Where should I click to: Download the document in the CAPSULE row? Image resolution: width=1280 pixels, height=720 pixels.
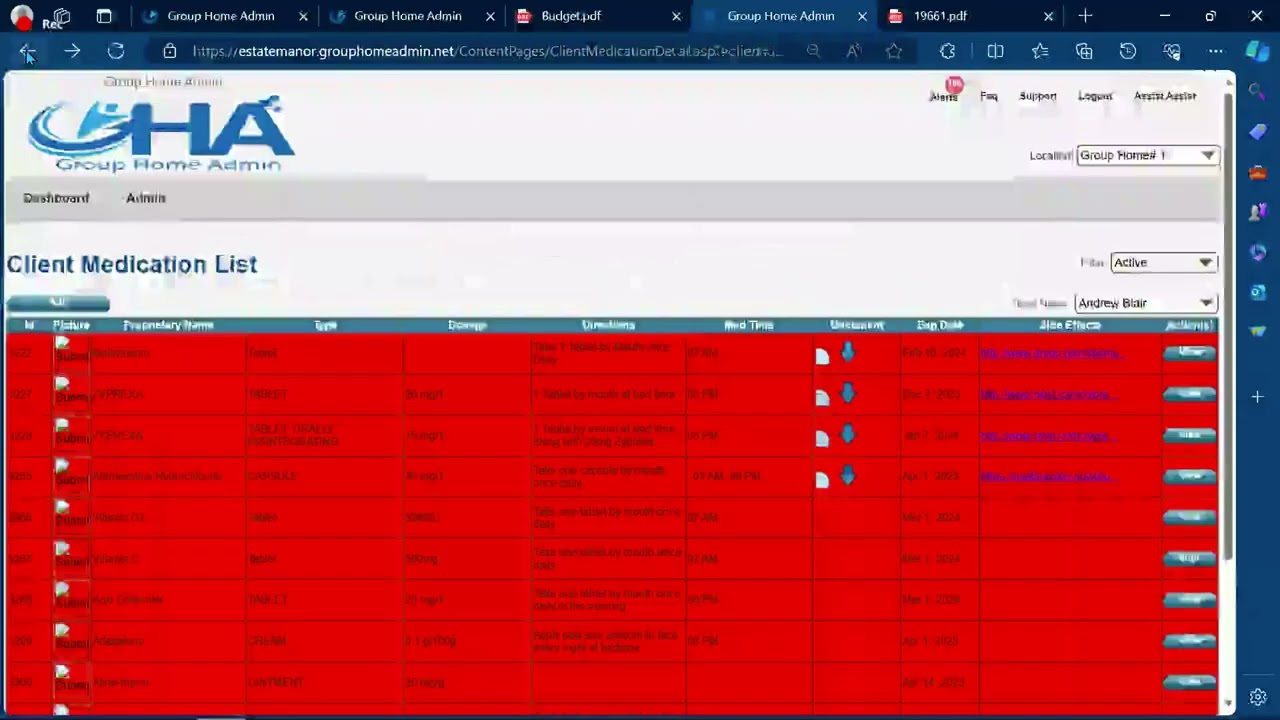pyautogui.click(x=848, y=476)
